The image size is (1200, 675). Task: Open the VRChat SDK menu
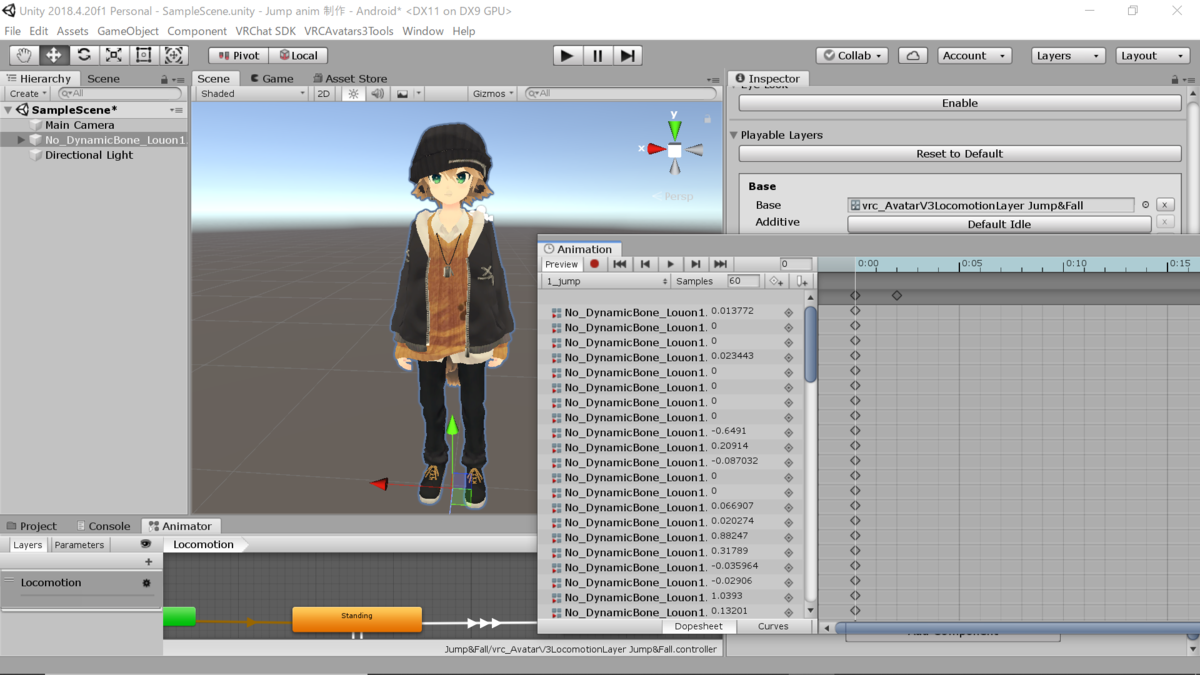[x=265, y=31]
